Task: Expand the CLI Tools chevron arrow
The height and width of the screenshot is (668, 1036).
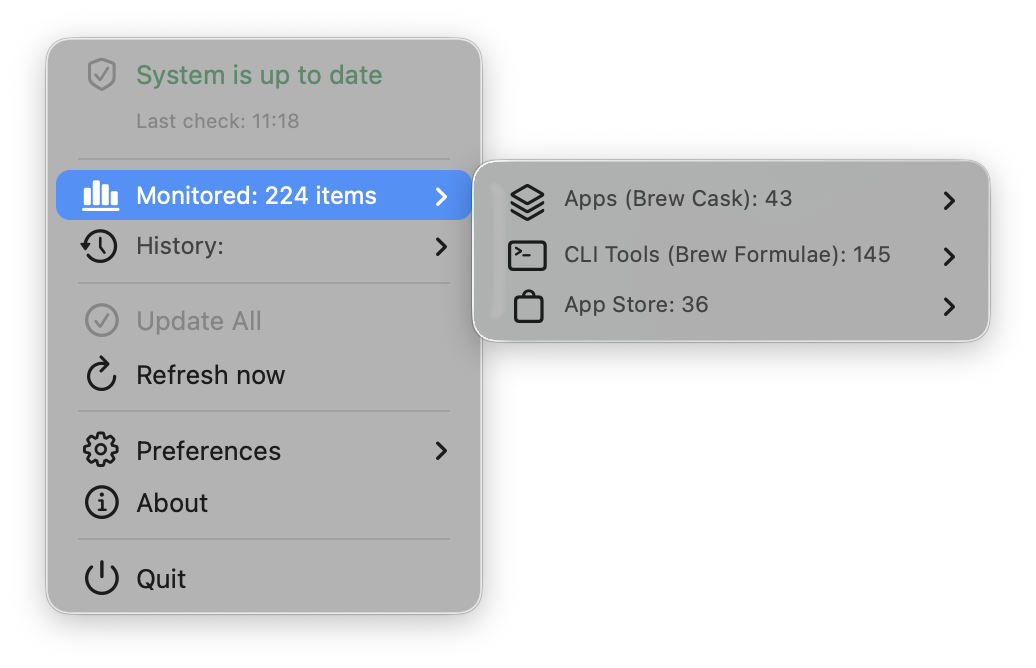Action: tap(950, 257)
